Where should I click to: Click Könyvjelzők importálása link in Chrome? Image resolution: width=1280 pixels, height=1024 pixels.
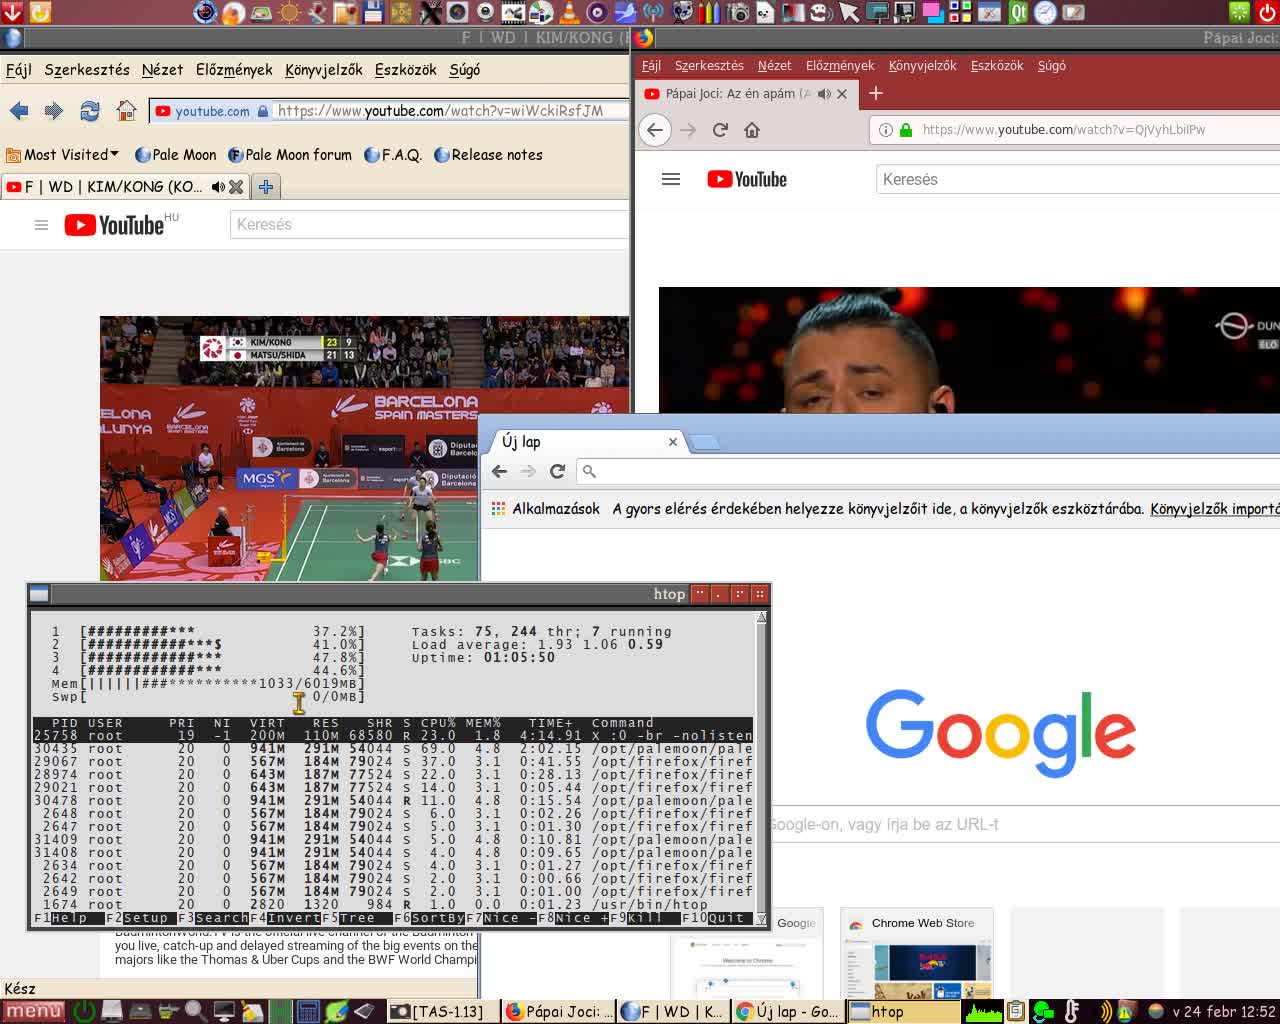[1215, 509]
